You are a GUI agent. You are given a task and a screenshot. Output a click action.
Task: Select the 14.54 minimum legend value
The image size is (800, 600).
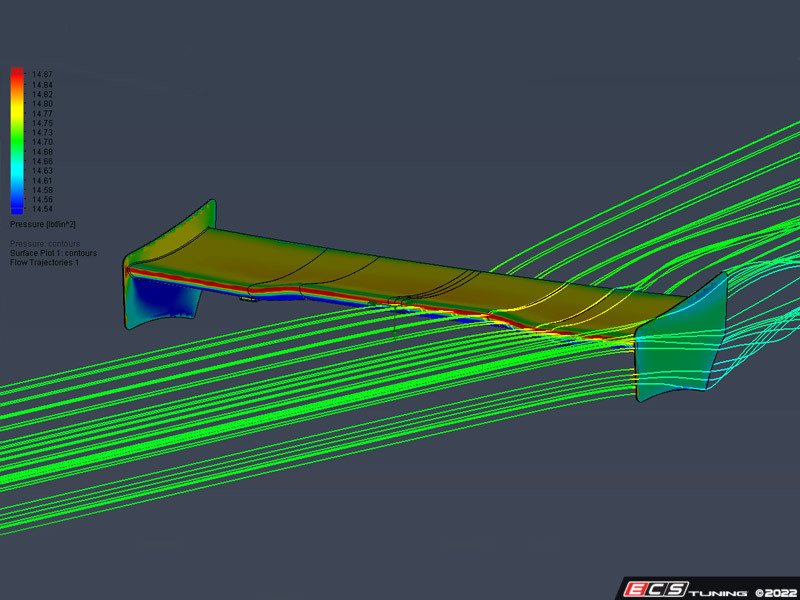[42, 208]
